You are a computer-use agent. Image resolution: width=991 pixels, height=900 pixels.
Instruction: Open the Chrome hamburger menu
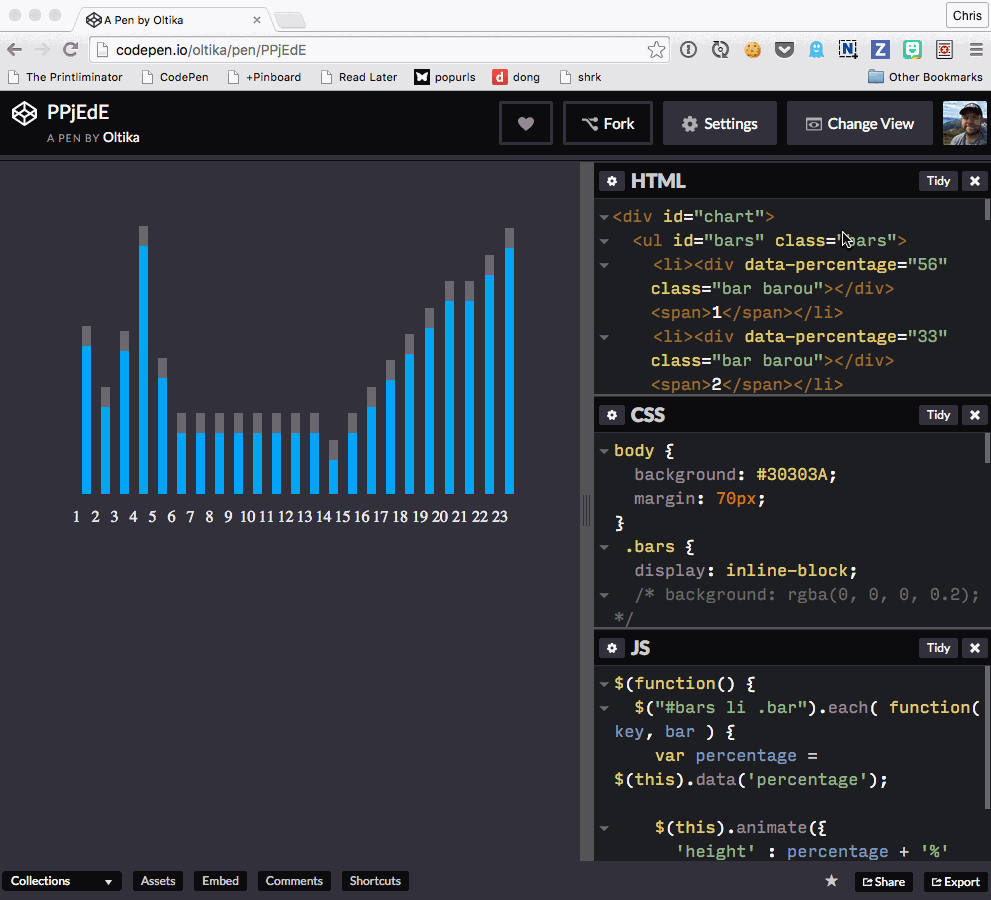[x=976, y=49]
